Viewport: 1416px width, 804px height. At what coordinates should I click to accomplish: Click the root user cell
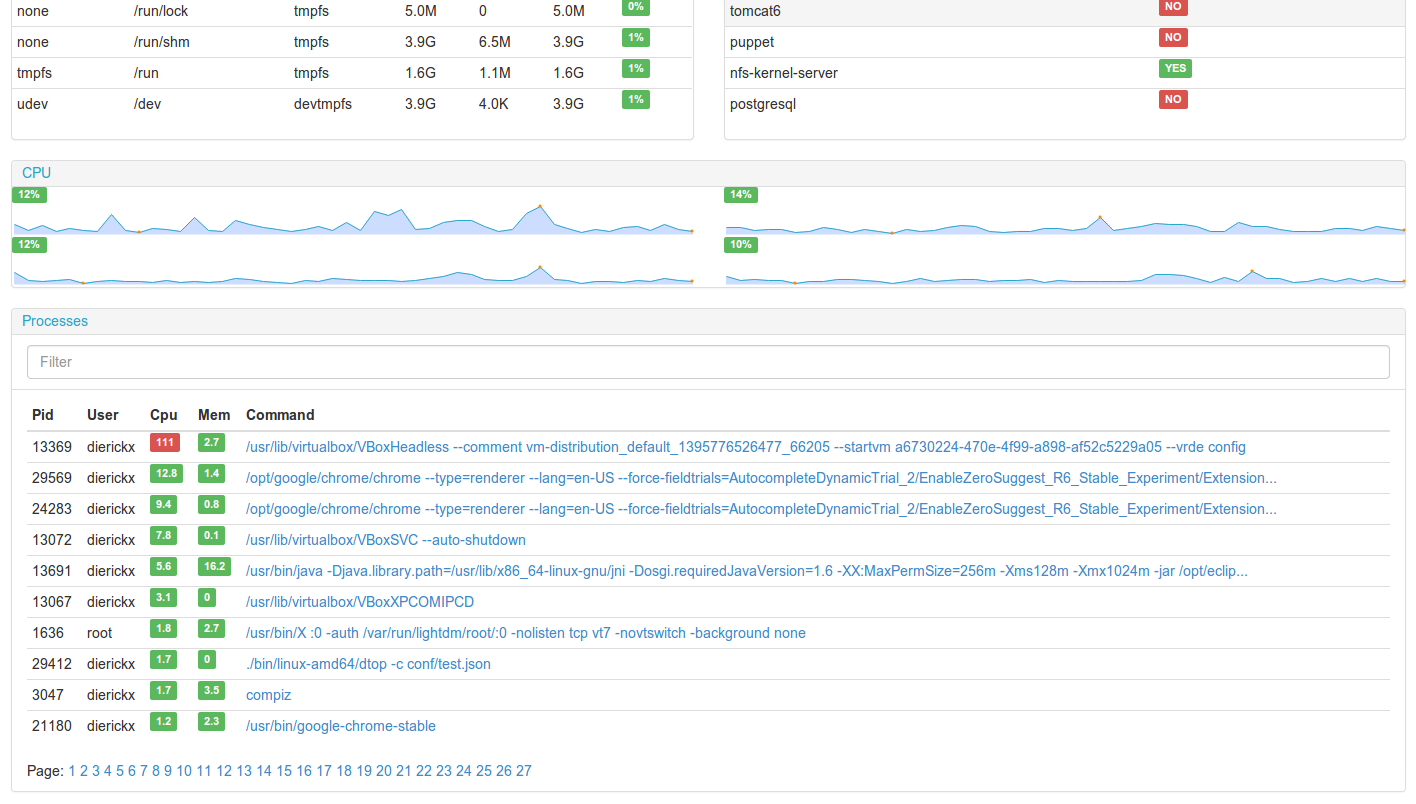tap(100, 633)
